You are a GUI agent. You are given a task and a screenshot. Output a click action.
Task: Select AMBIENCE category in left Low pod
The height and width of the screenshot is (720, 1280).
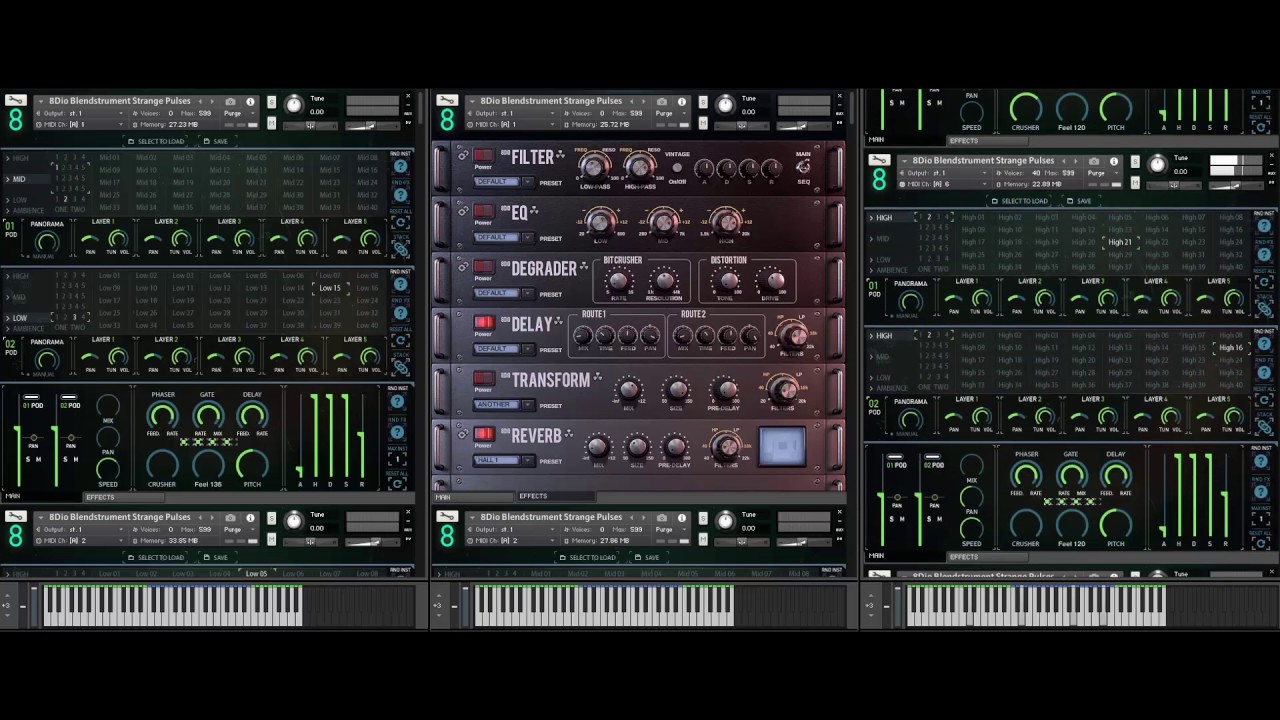26,328
